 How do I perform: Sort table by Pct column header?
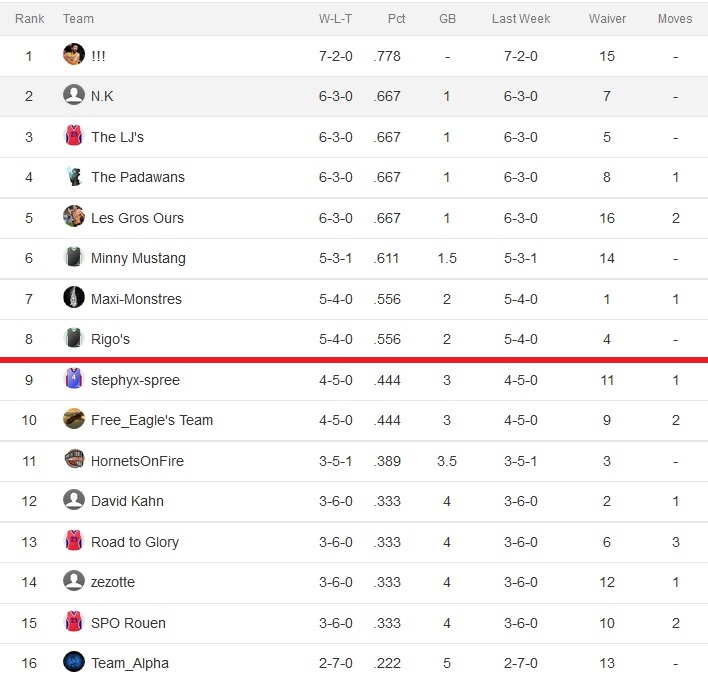click(x=396, y=19)
